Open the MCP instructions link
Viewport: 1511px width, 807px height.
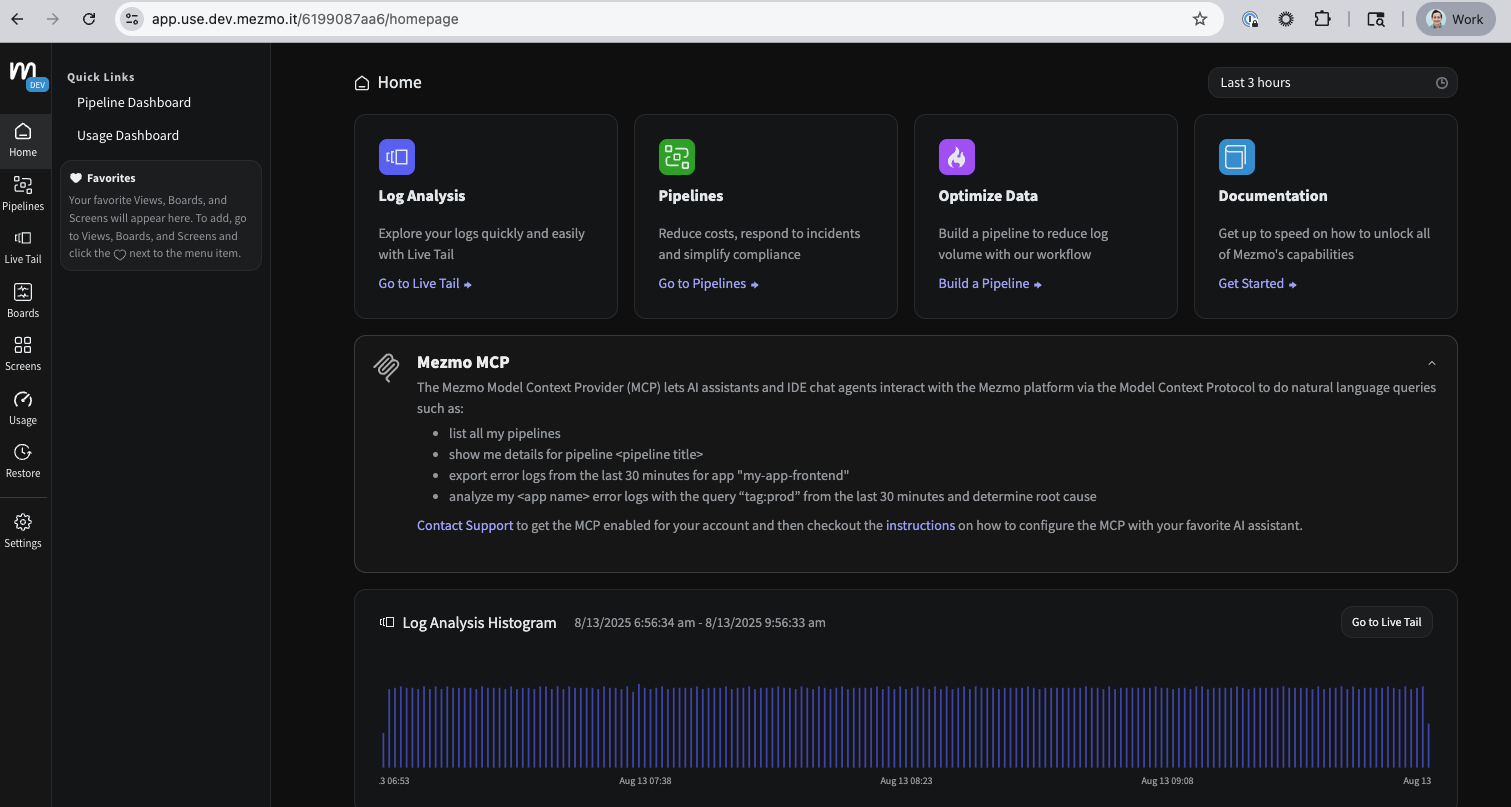(920, 525)
